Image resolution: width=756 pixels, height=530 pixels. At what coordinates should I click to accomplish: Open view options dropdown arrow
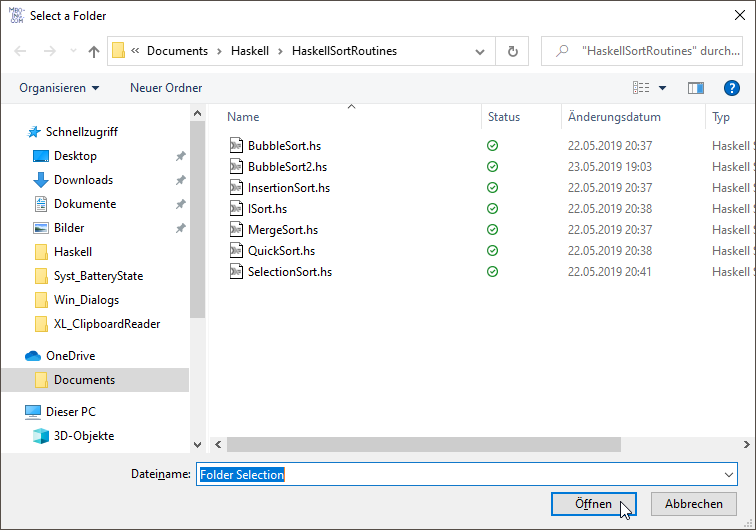pyautogui.click(x=662, y=88)
